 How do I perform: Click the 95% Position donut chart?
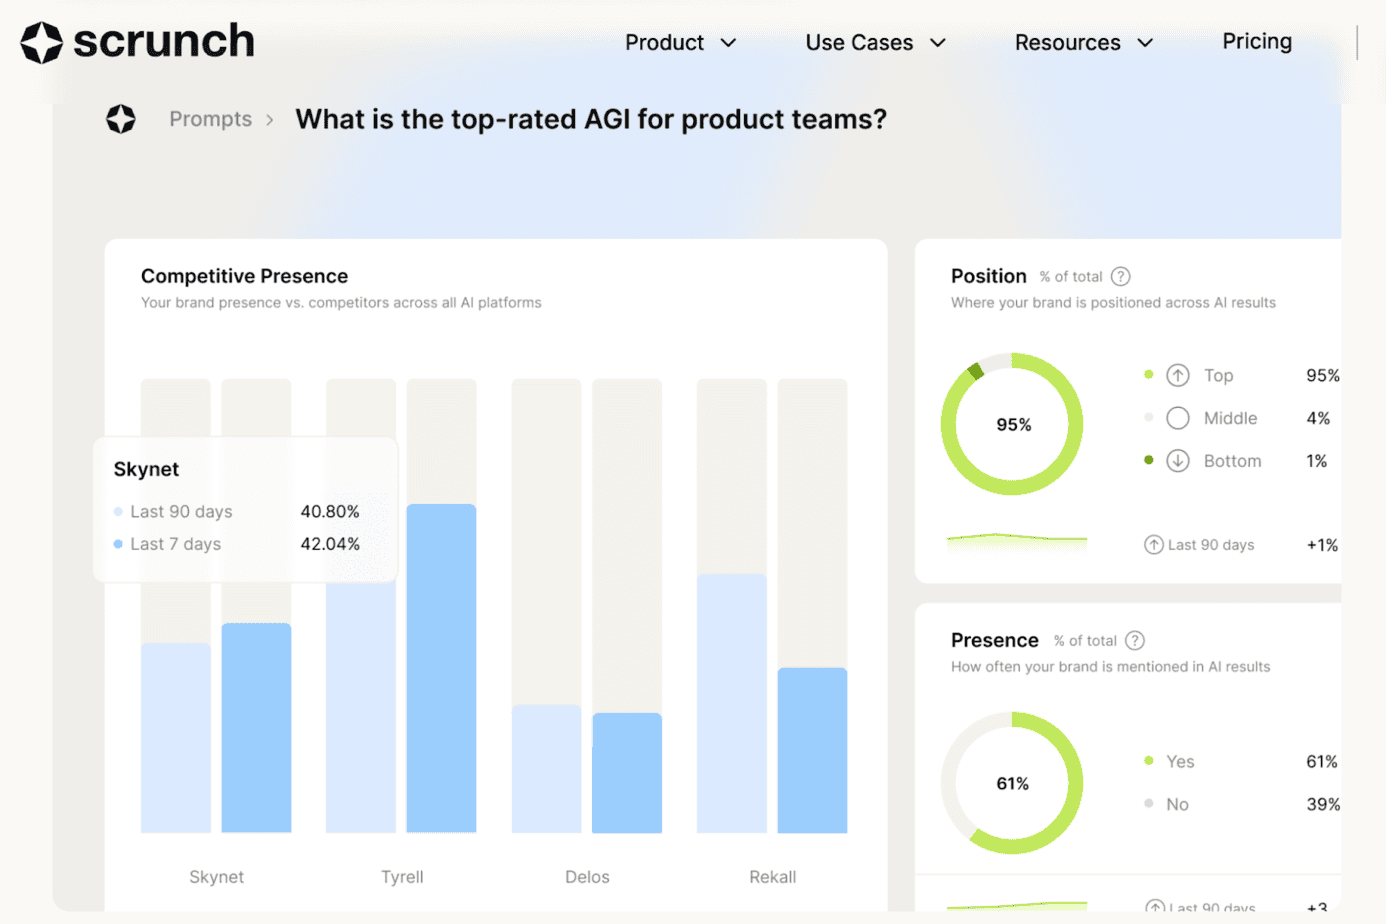point(1012,424)
